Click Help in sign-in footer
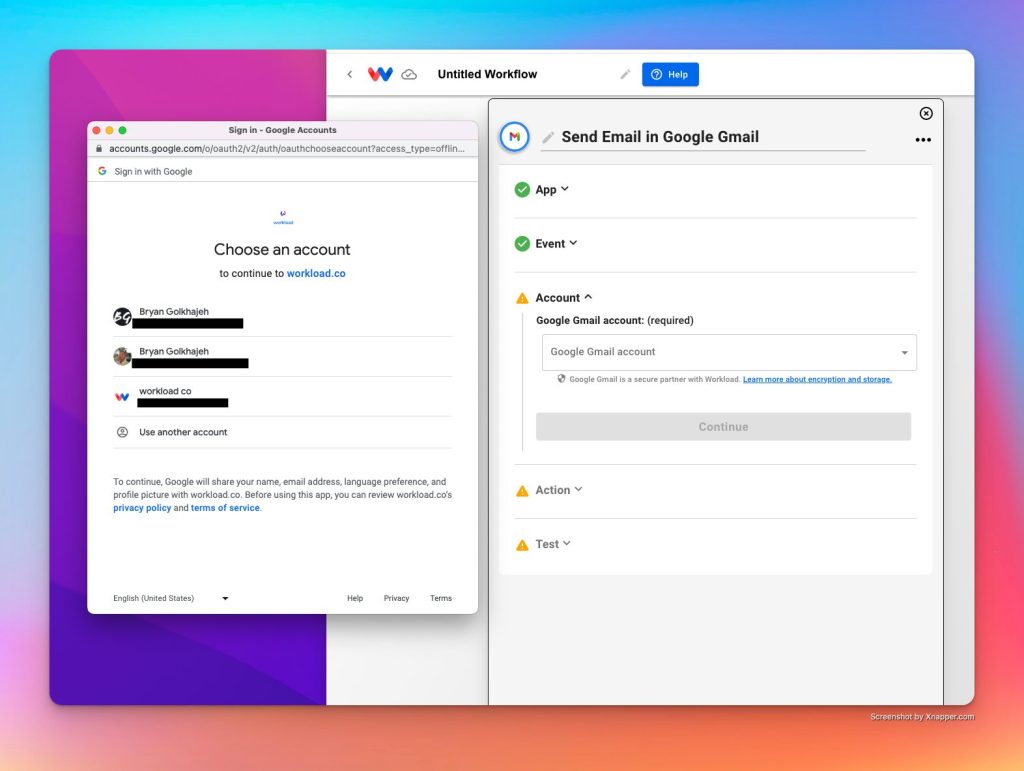This screenshot has height=771, width=1024. [355, 598]
